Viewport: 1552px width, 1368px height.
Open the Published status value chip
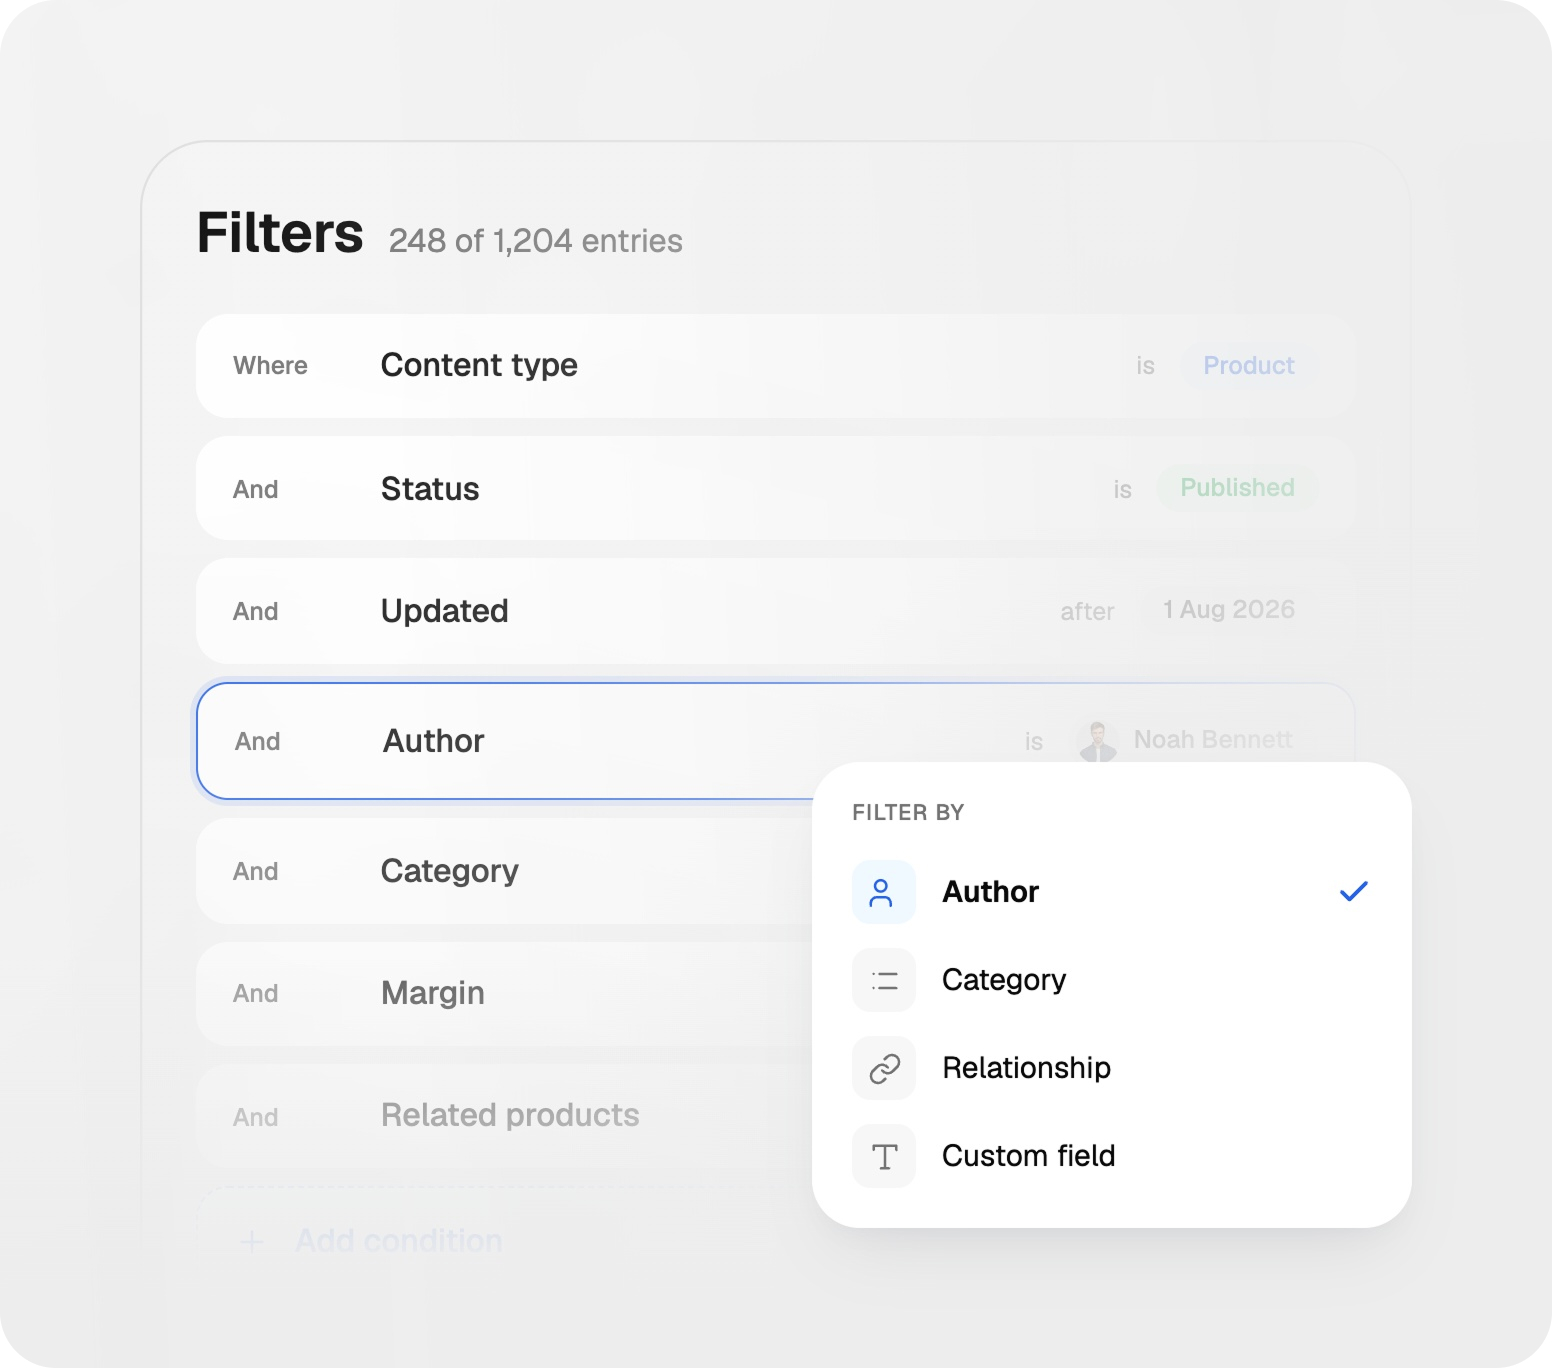[1237, 488]
